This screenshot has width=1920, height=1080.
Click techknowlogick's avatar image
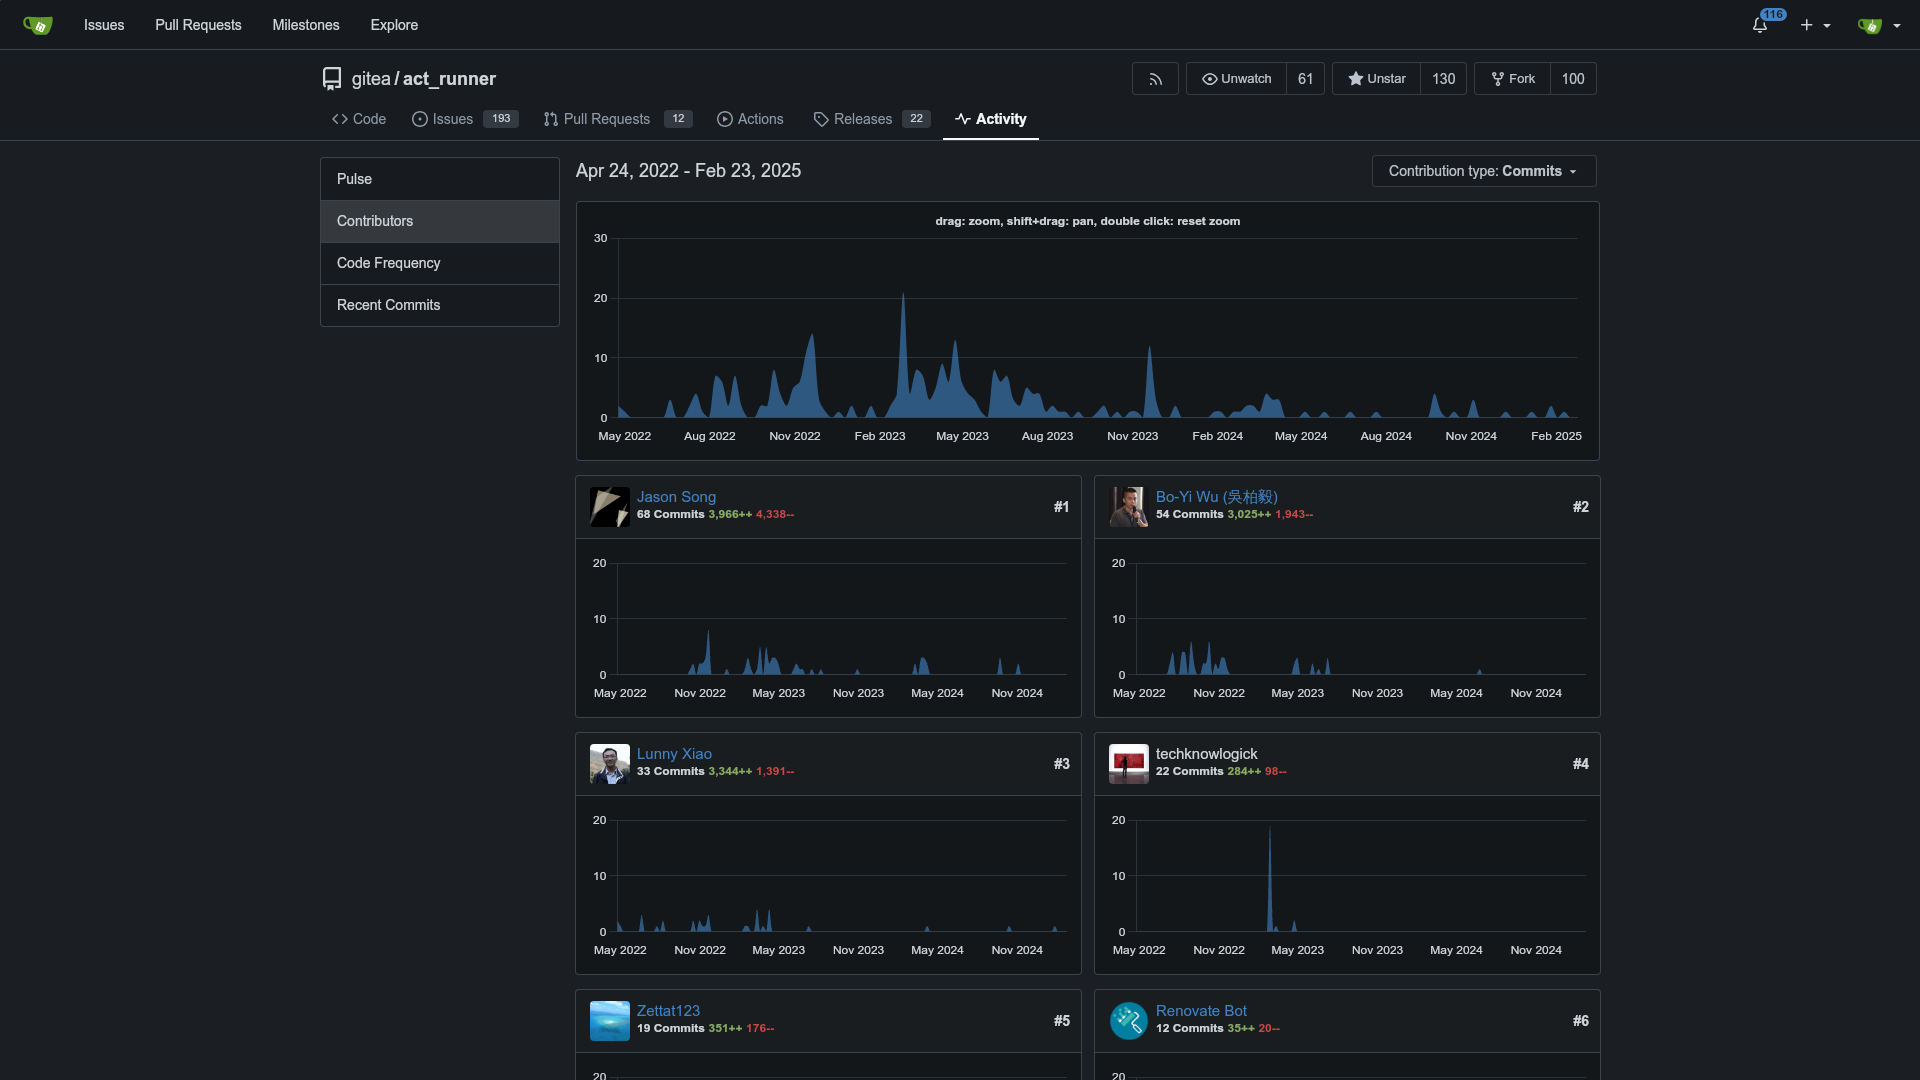[x=1128, y=764]
